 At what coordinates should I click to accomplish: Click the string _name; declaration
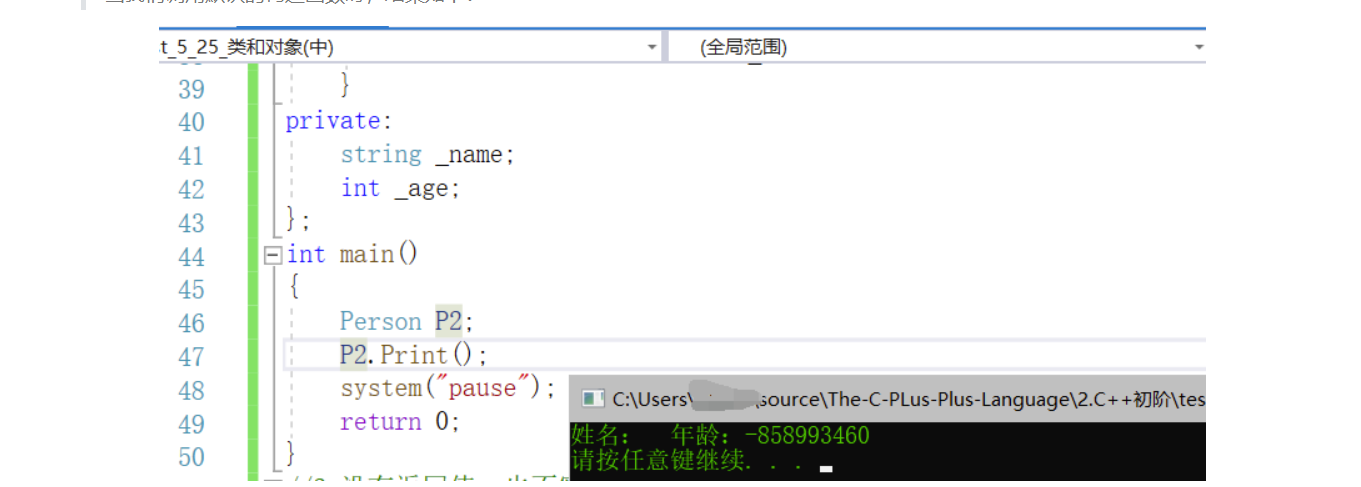tap(427, 155)
